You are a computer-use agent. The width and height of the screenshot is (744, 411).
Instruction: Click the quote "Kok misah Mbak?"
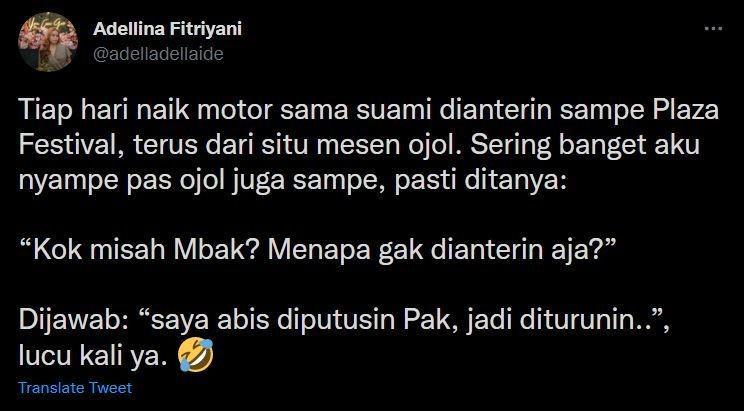[139, 250]
